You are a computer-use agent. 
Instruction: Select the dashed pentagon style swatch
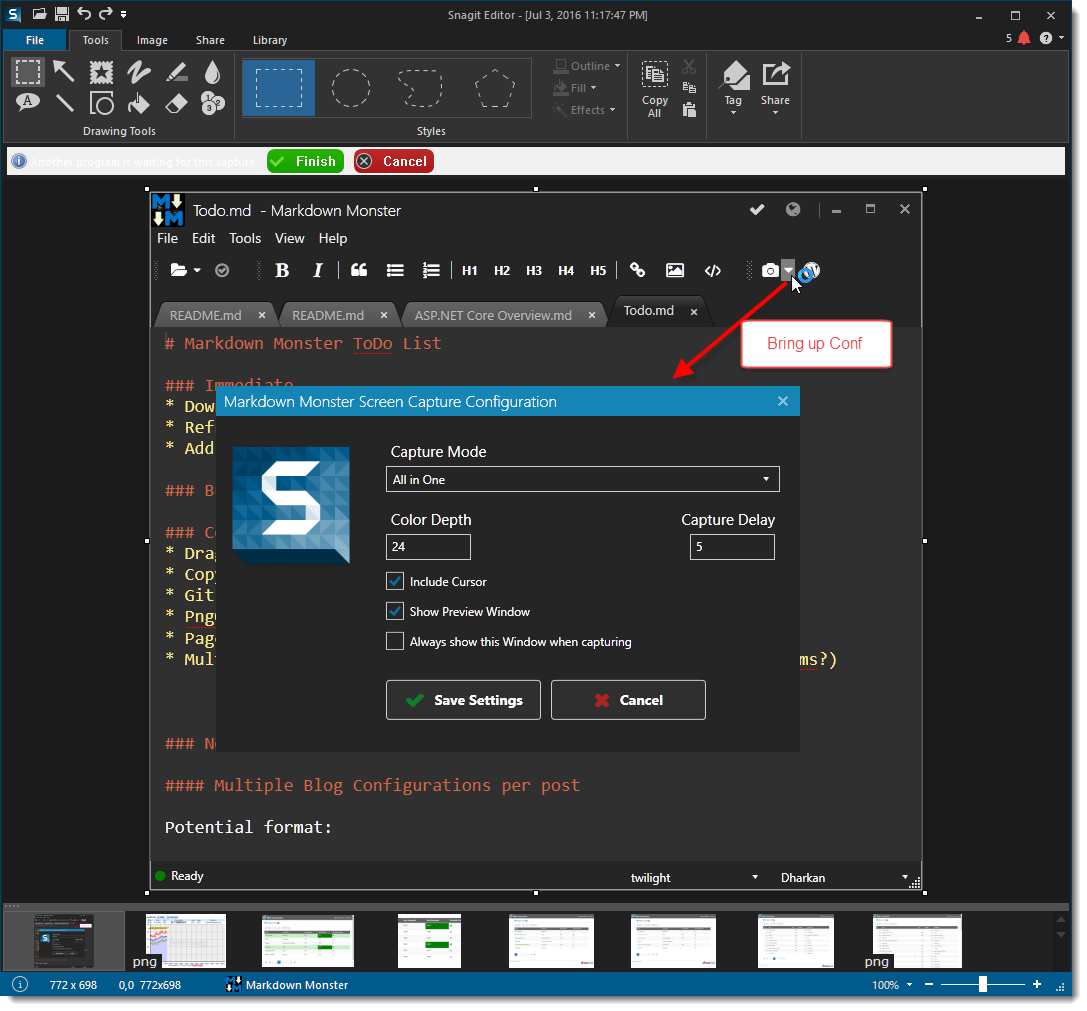coord(495,88)
